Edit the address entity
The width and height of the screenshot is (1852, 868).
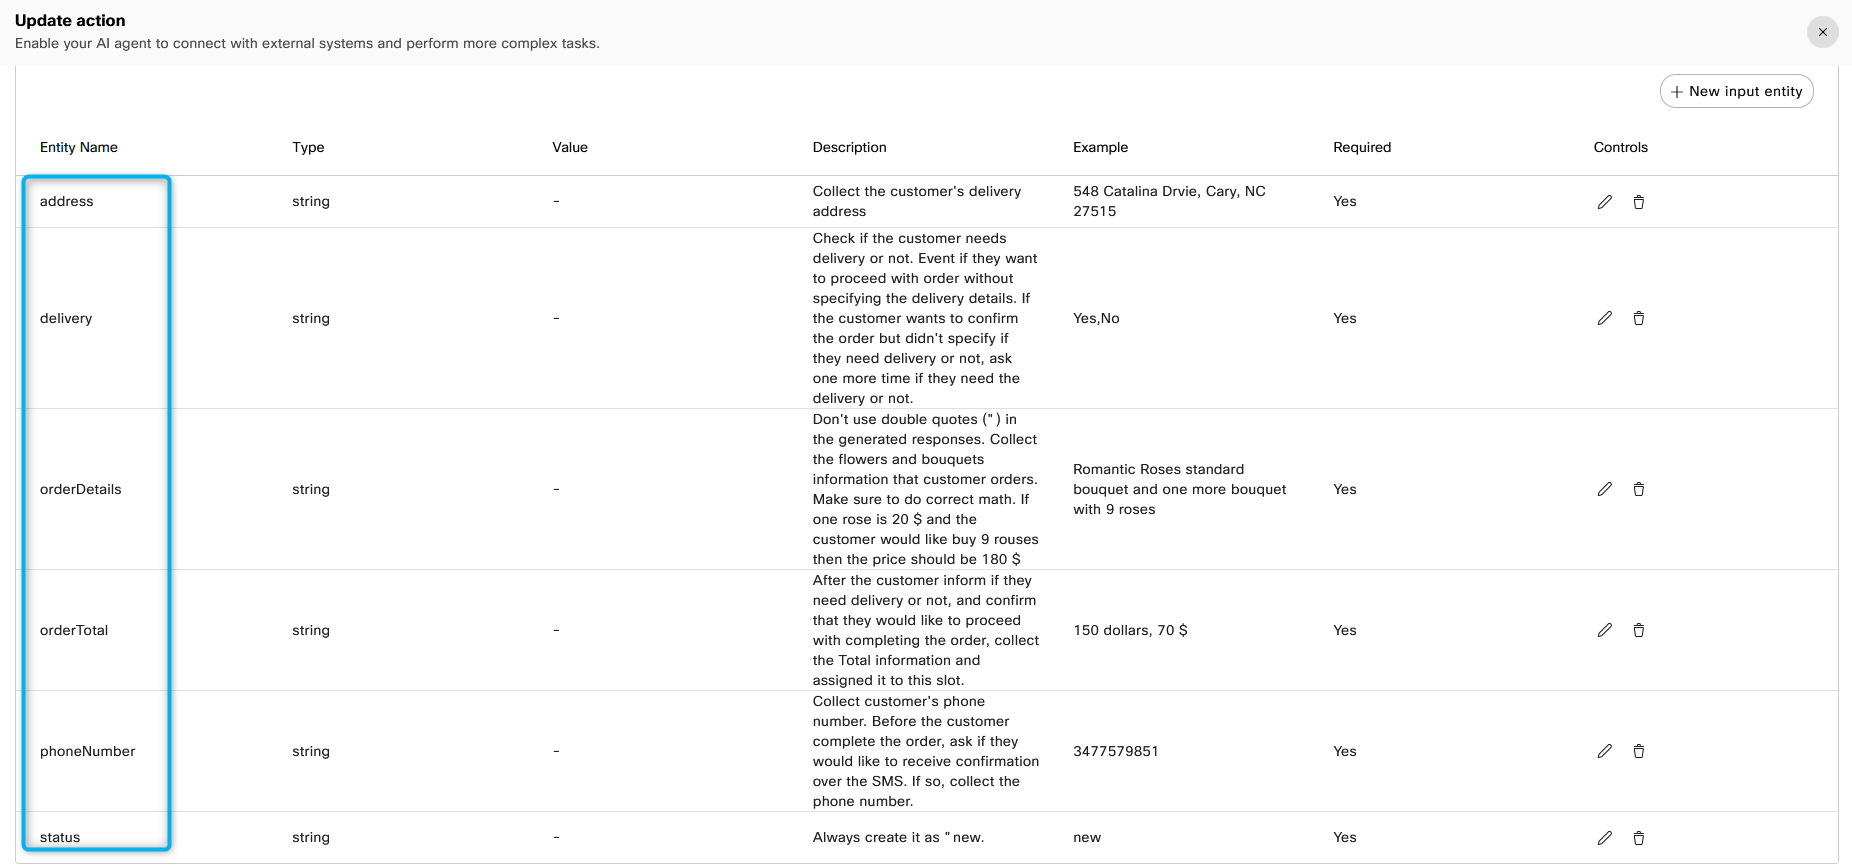tap(1604, 202)
